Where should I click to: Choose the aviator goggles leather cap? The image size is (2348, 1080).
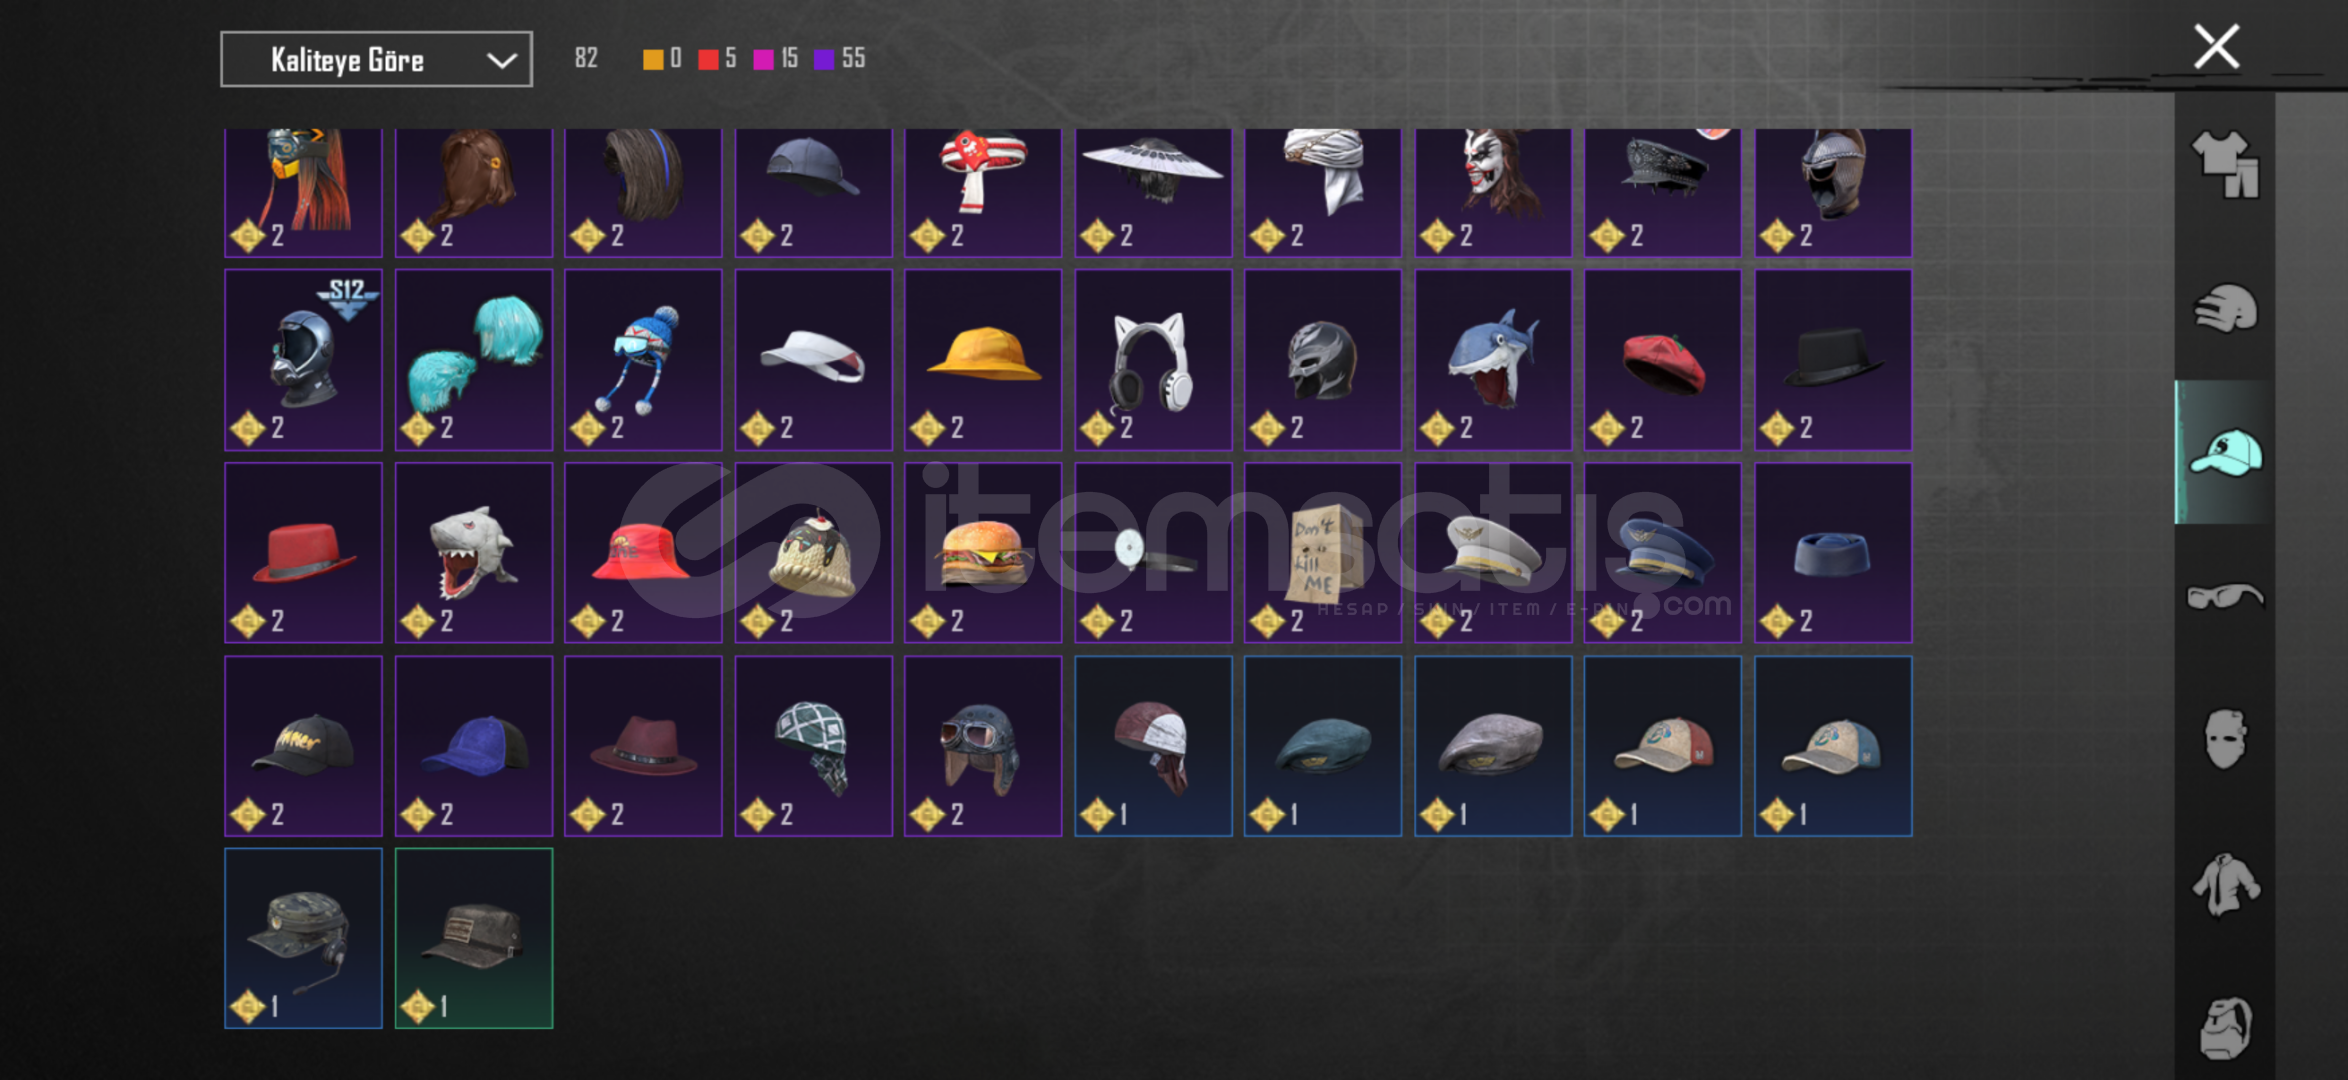(983, 746)
